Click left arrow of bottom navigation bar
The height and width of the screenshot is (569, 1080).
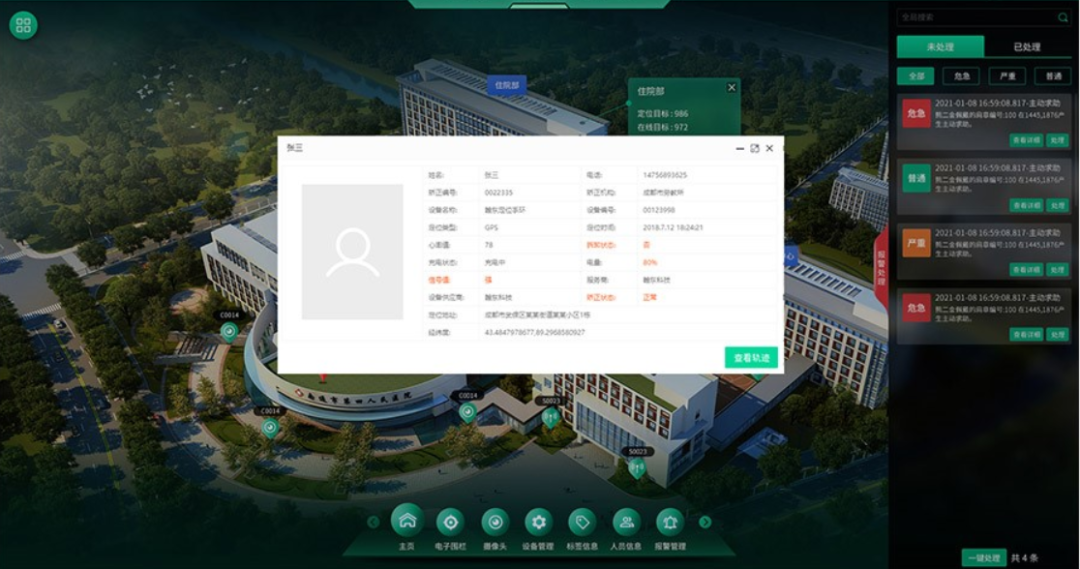click(x=373, y=522)
